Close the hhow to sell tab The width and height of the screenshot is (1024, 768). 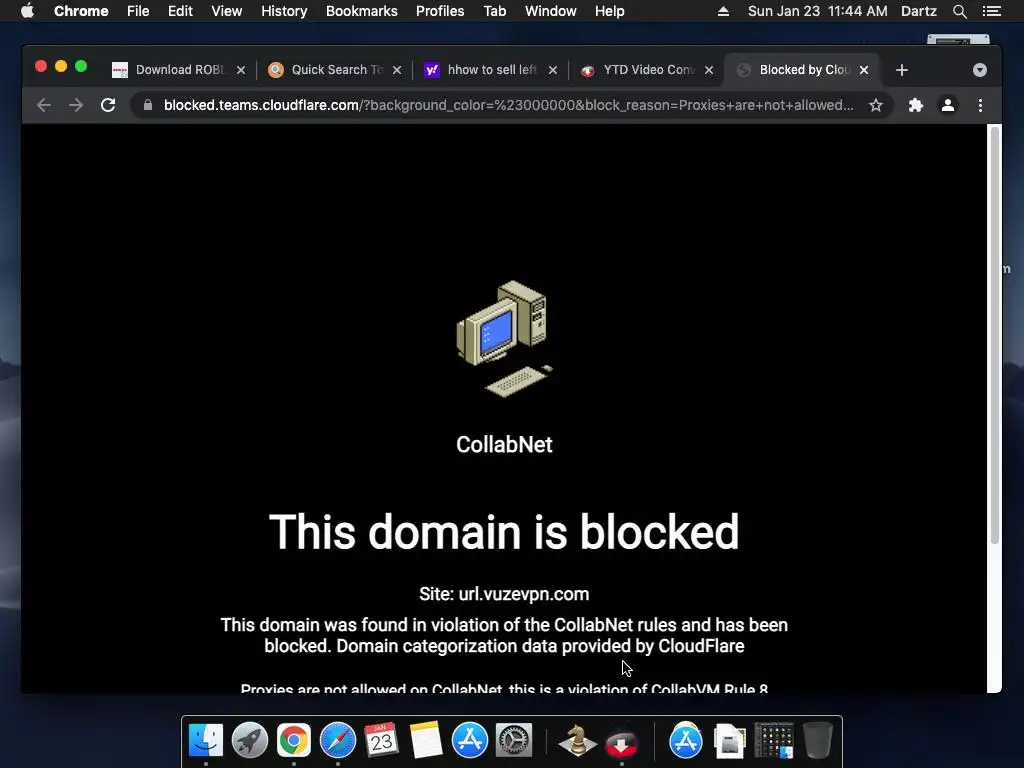(552, 70)
